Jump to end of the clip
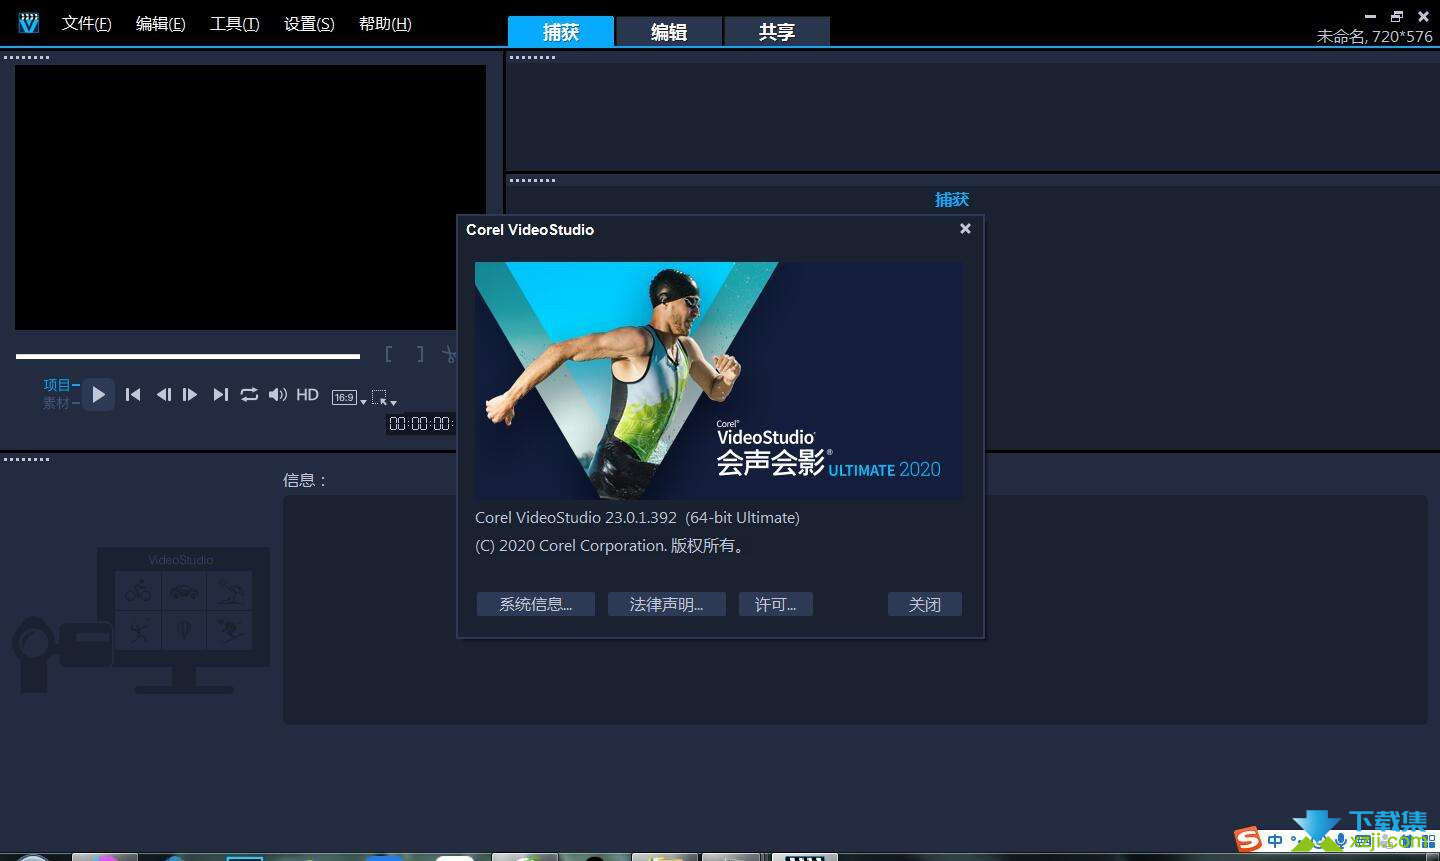This screenshot has height=861, width=1440. [x=220, y=395]
